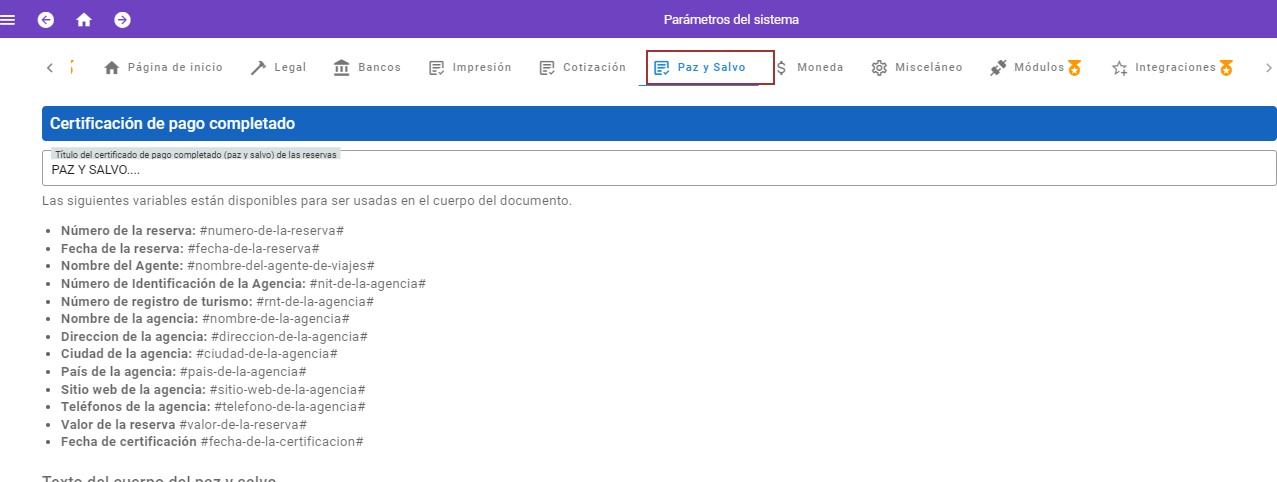Click the bank building icon for Bancos
This screenshot has width=1277, height=482.
pyautogui.click(x=342, y=68)
